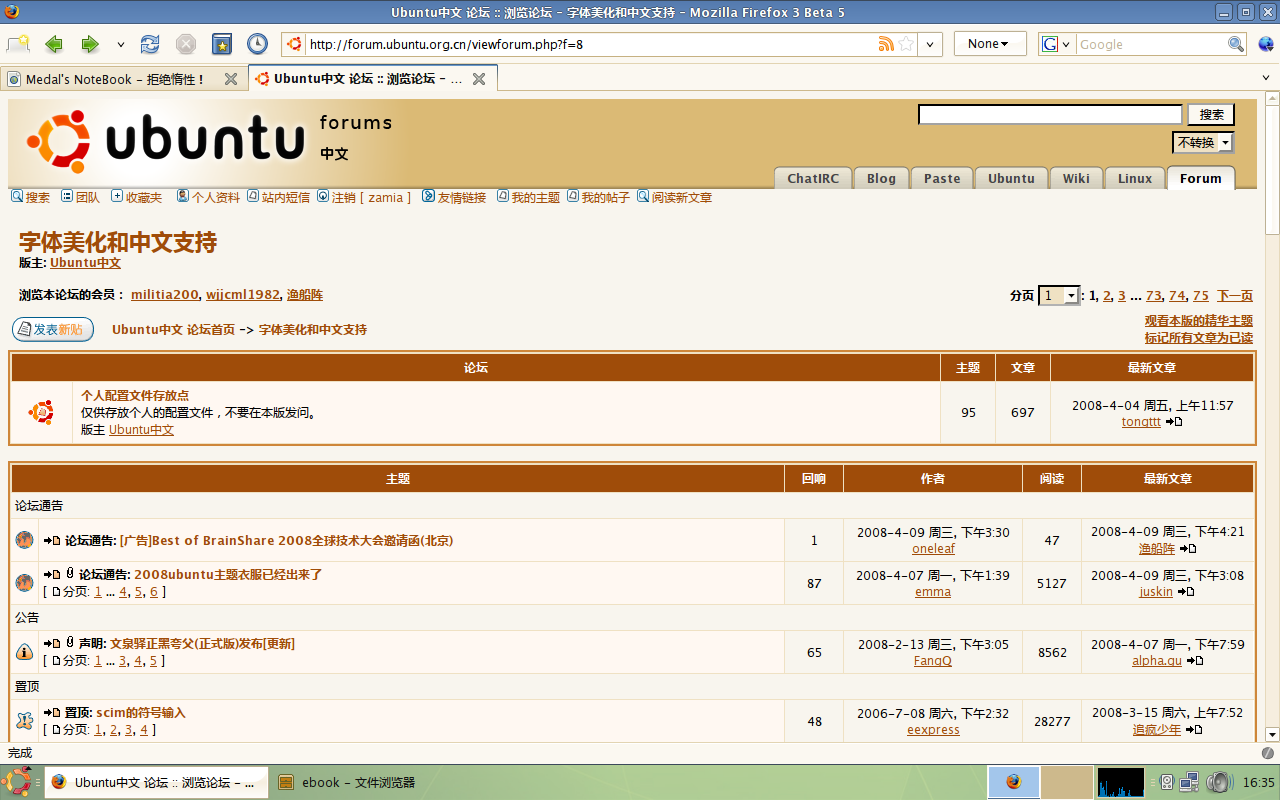Open the list all tabs dropdown
The image size is (1280, 800).
point(1267,79)
